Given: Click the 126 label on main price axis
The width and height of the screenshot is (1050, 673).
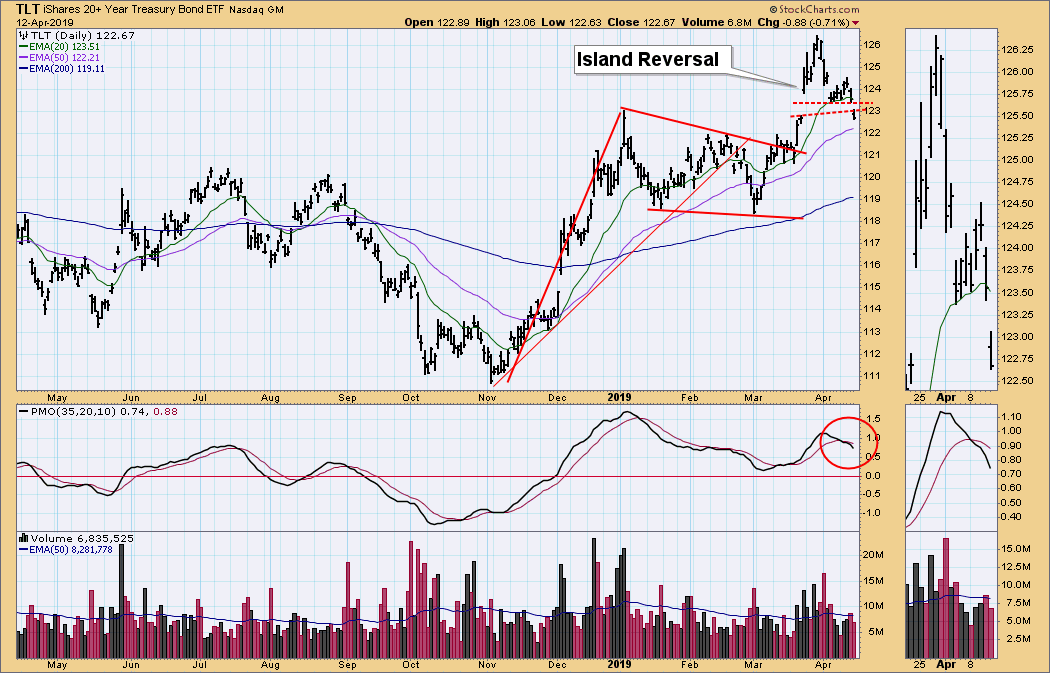Looking at the screenshot, I should (x=871, y=45).
